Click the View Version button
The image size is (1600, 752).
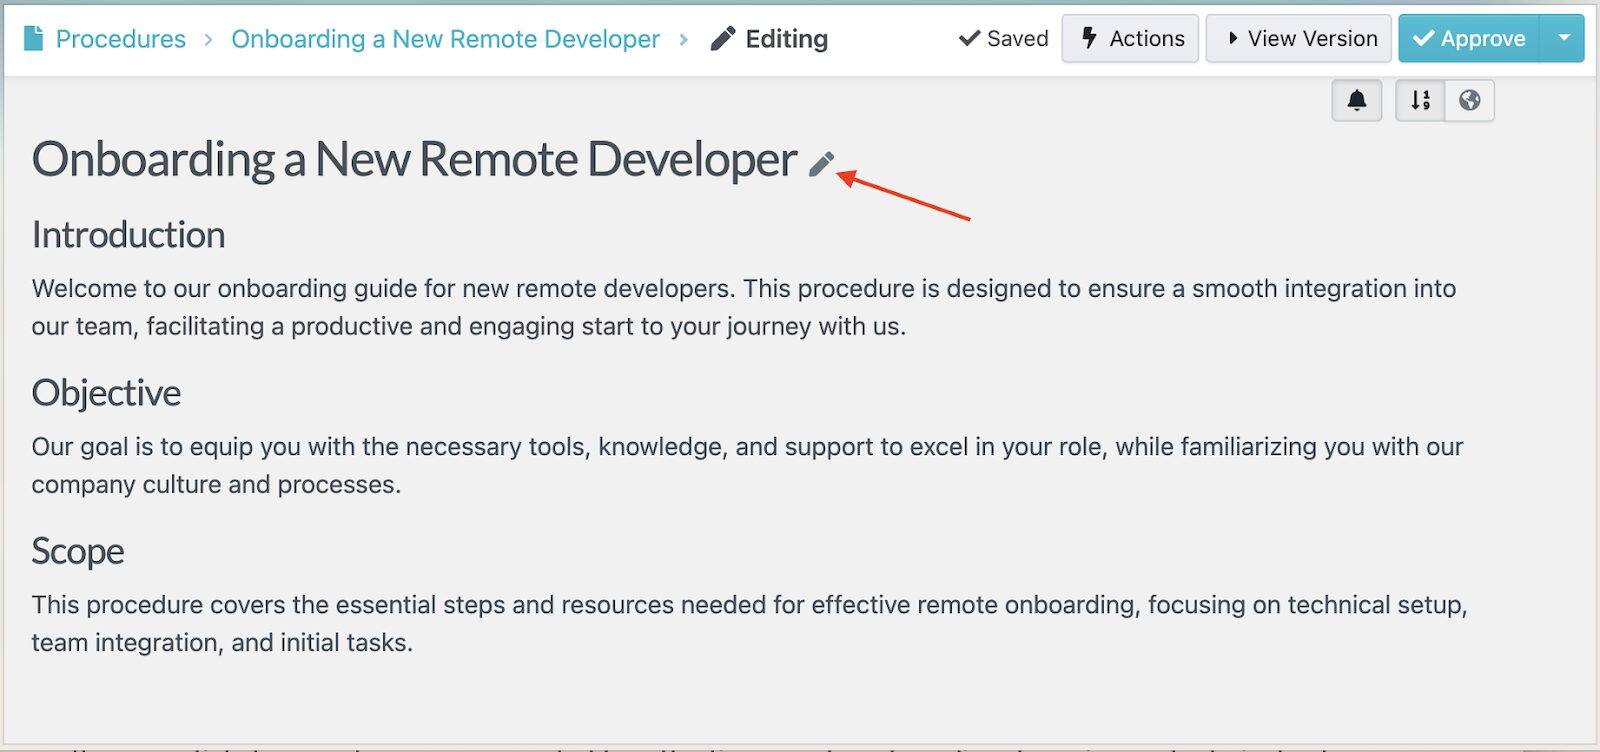click(x=1298, y=39)
